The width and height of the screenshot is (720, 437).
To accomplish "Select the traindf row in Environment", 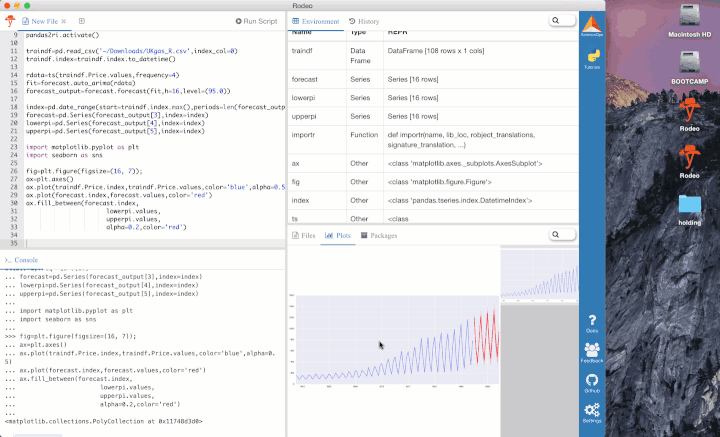I will point(433,56).
